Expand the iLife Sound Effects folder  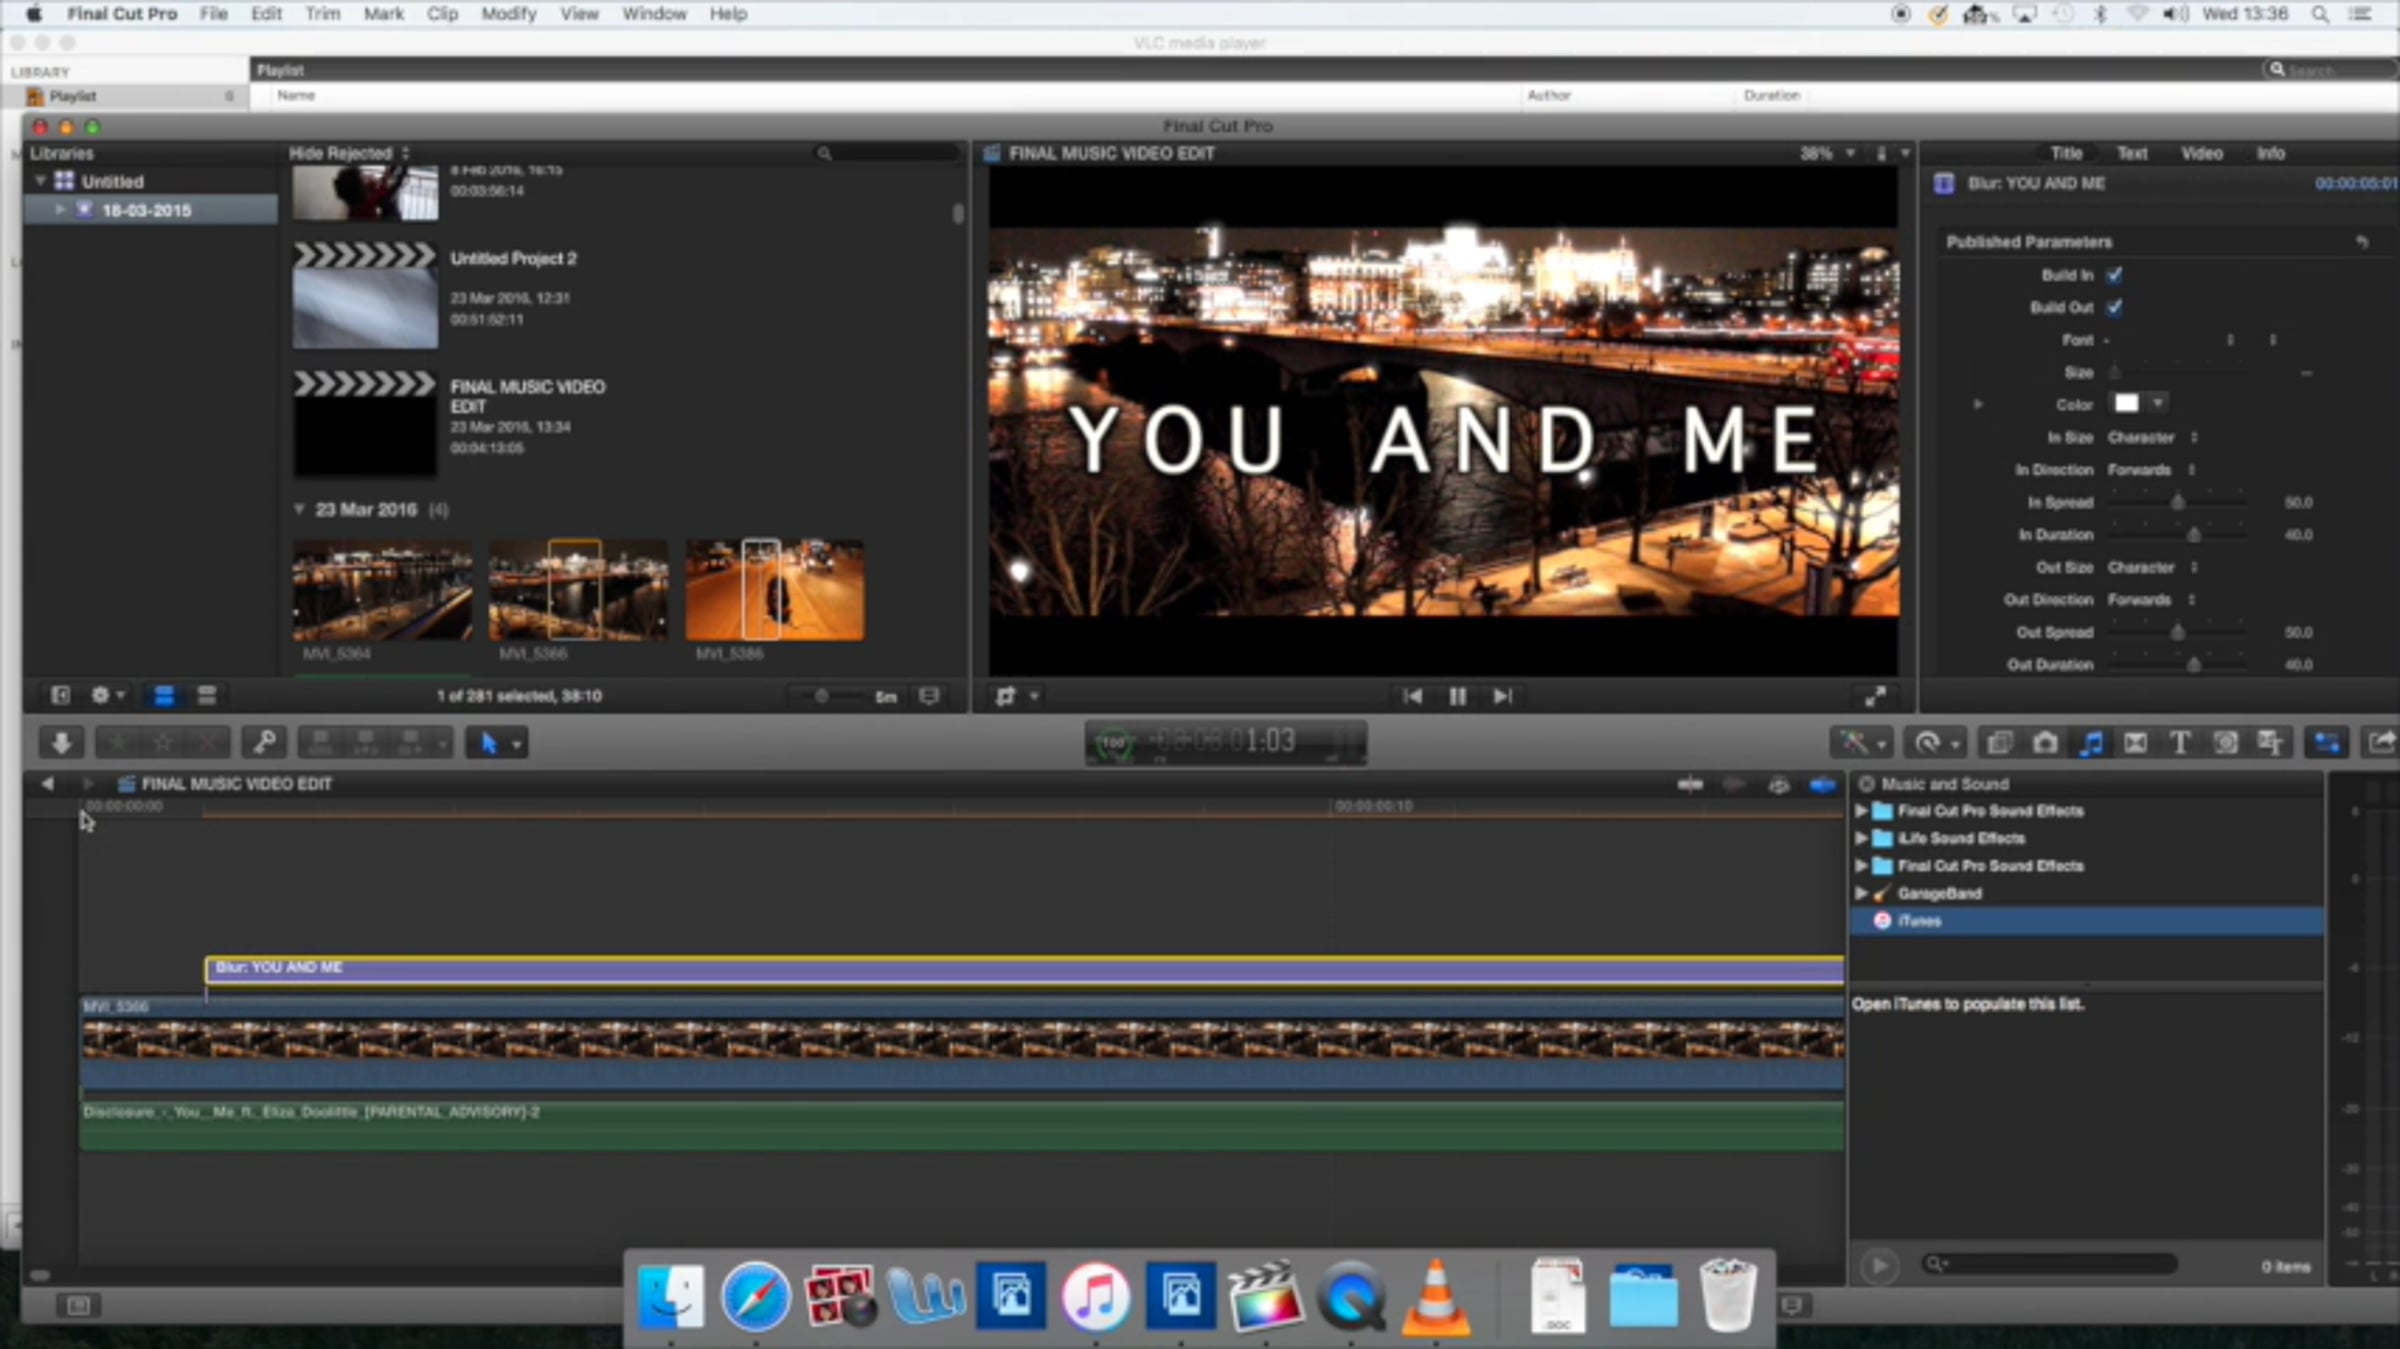(x=1861, y=838)
